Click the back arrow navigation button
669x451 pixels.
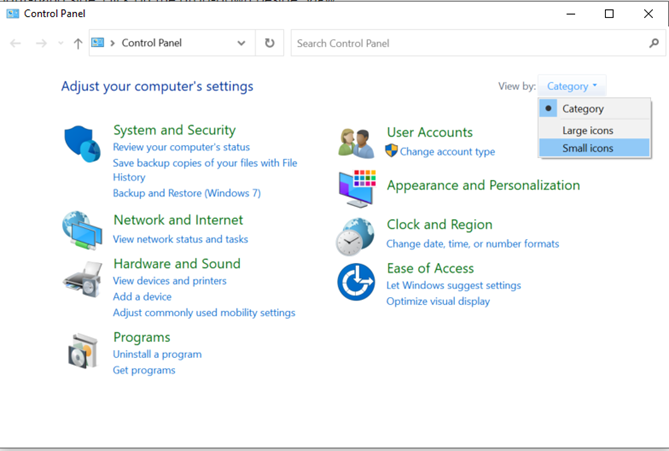(x=15, y=43)
